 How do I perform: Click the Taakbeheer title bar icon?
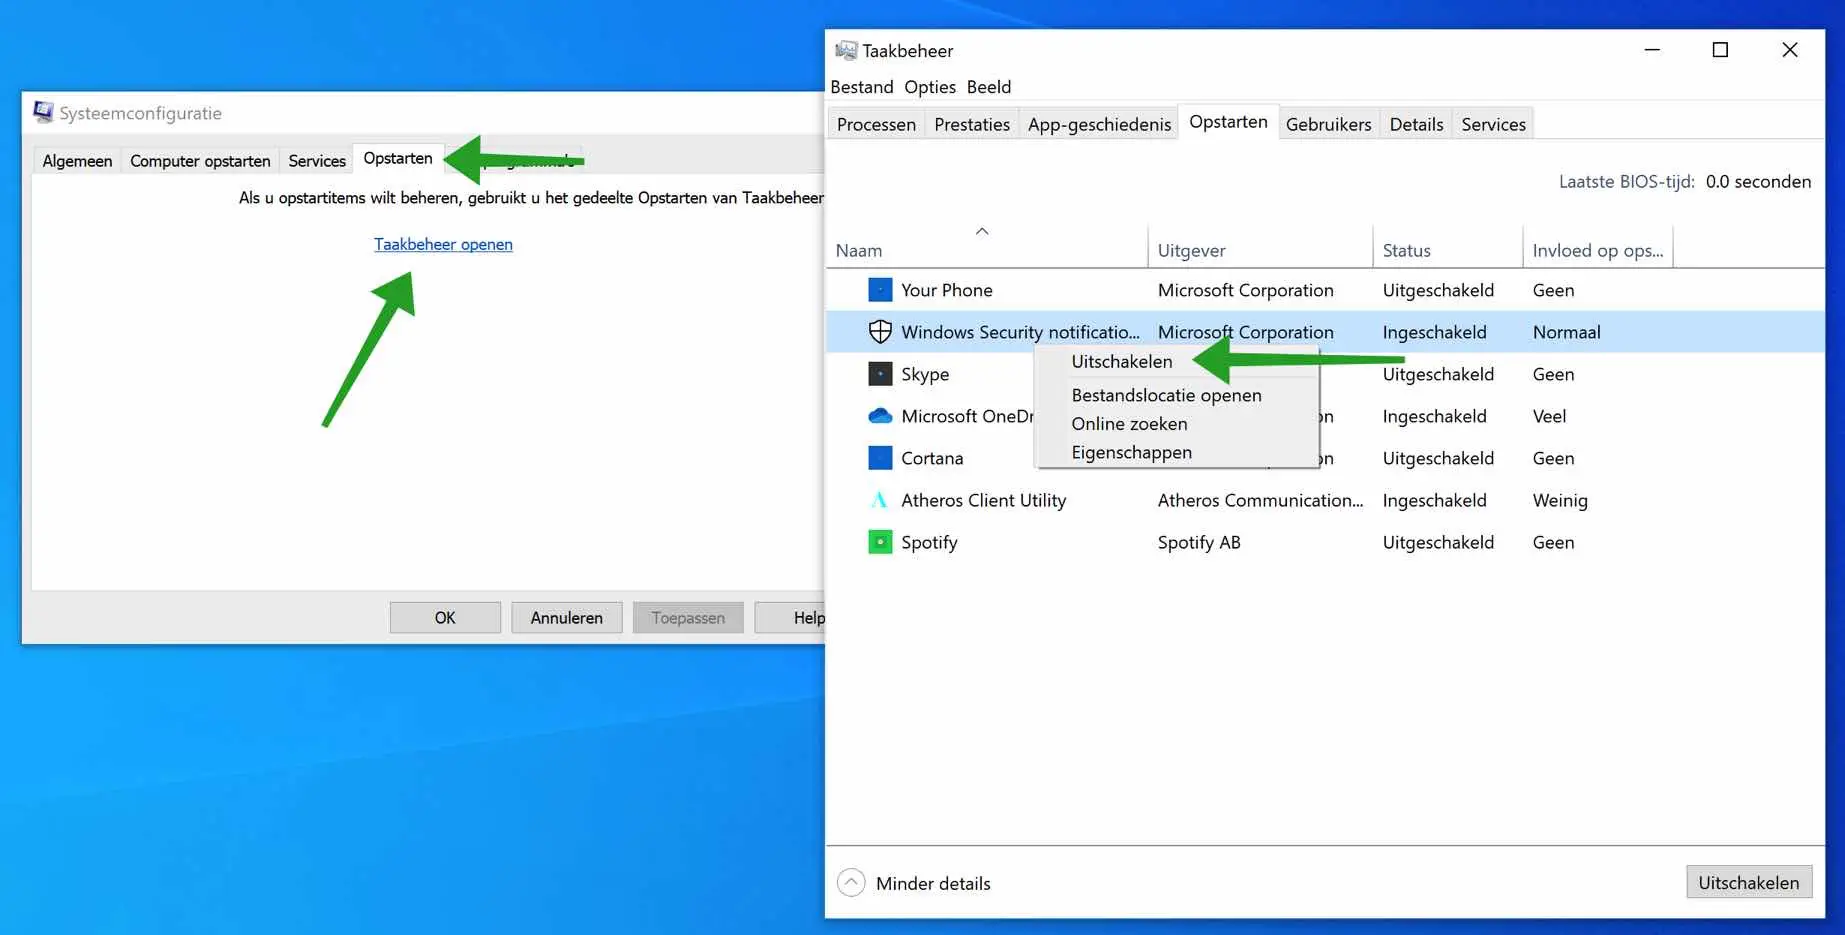tap(846, 50)
